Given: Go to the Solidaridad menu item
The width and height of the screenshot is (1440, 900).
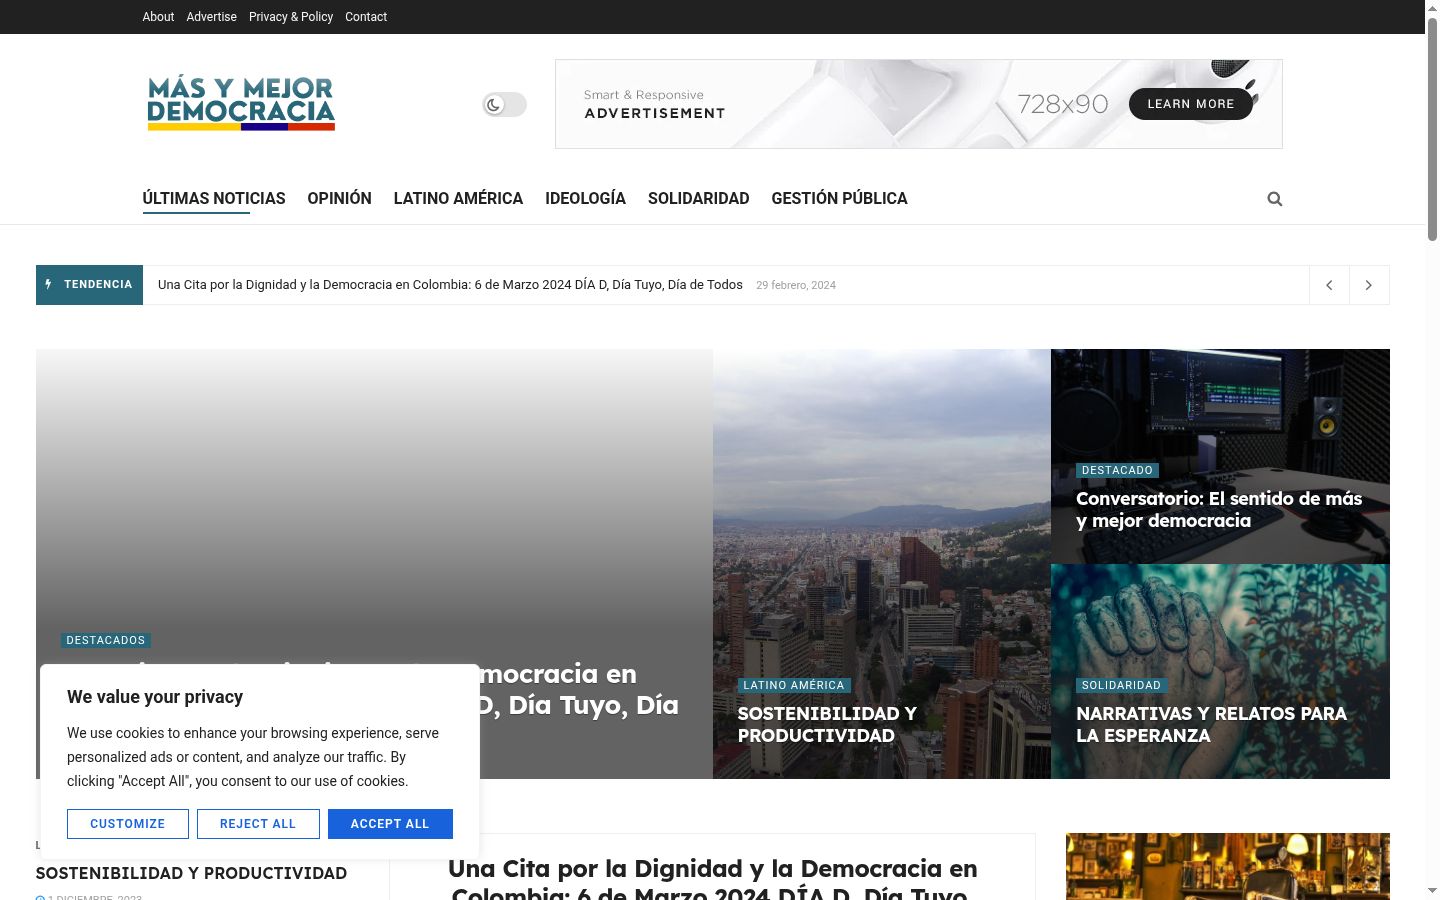Looking at the screenshot, I should [698, 198].
